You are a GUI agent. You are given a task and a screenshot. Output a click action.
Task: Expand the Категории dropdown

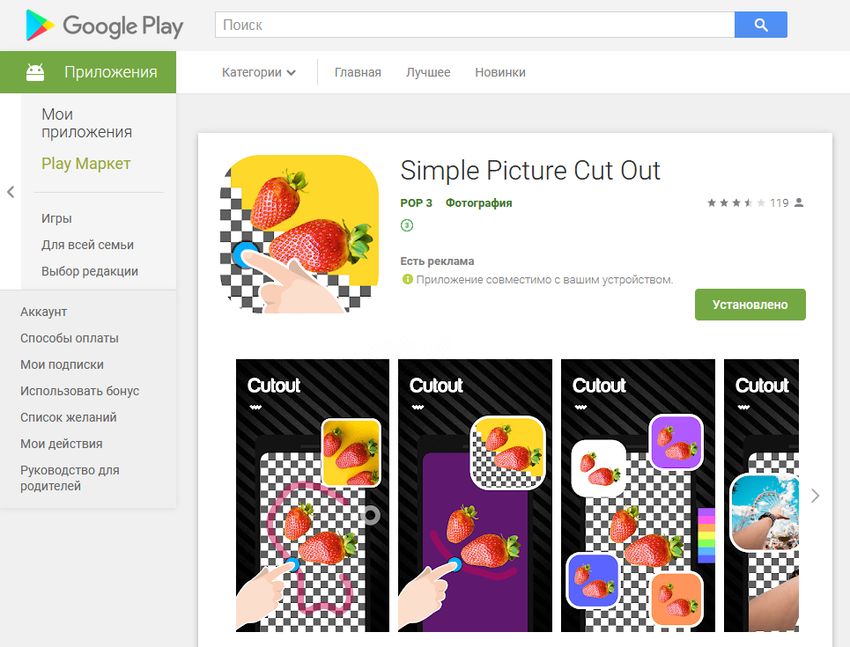pyautogui.click(x=259, y=73)
